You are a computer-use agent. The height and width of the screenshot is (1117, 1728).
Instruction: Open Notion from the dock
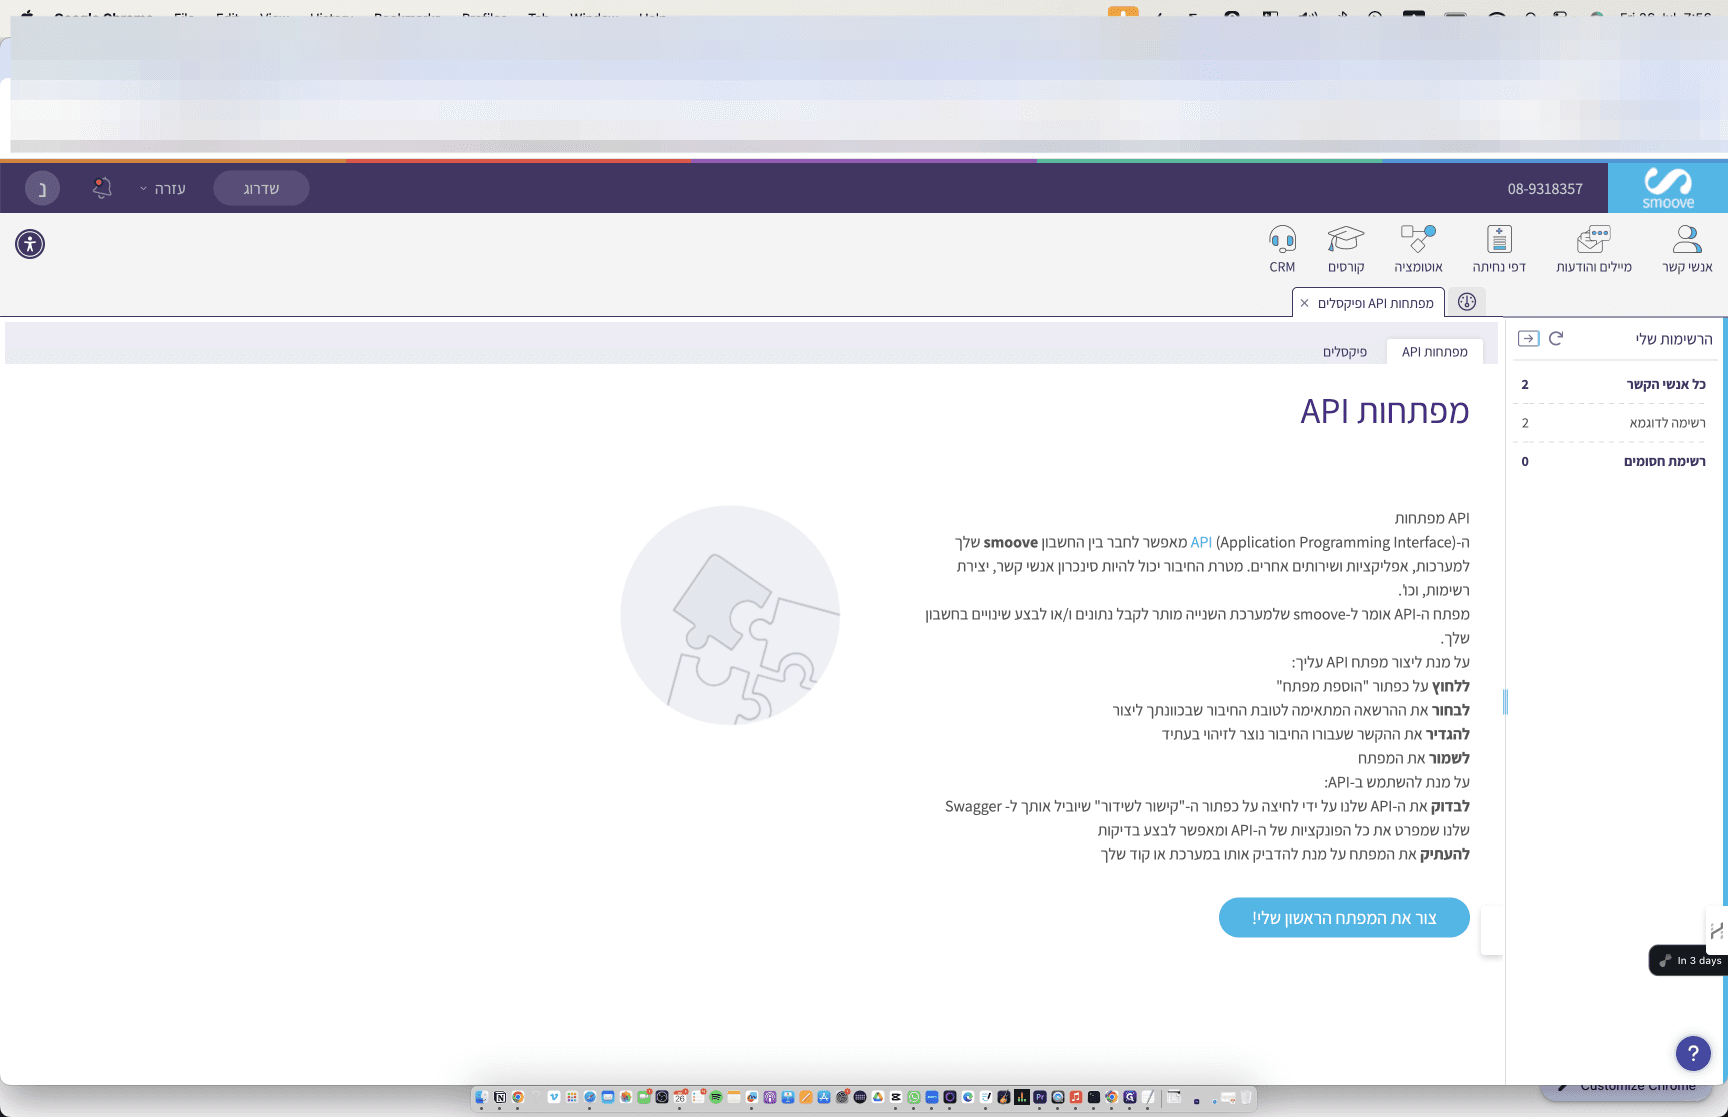(500, 1097)
